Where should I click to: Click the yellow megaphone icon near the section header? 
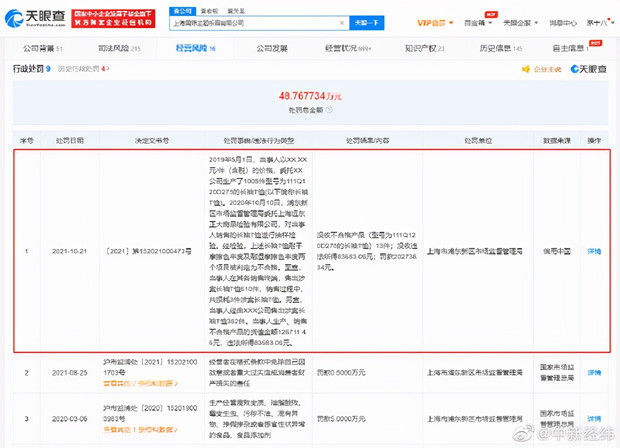point(525,69)
